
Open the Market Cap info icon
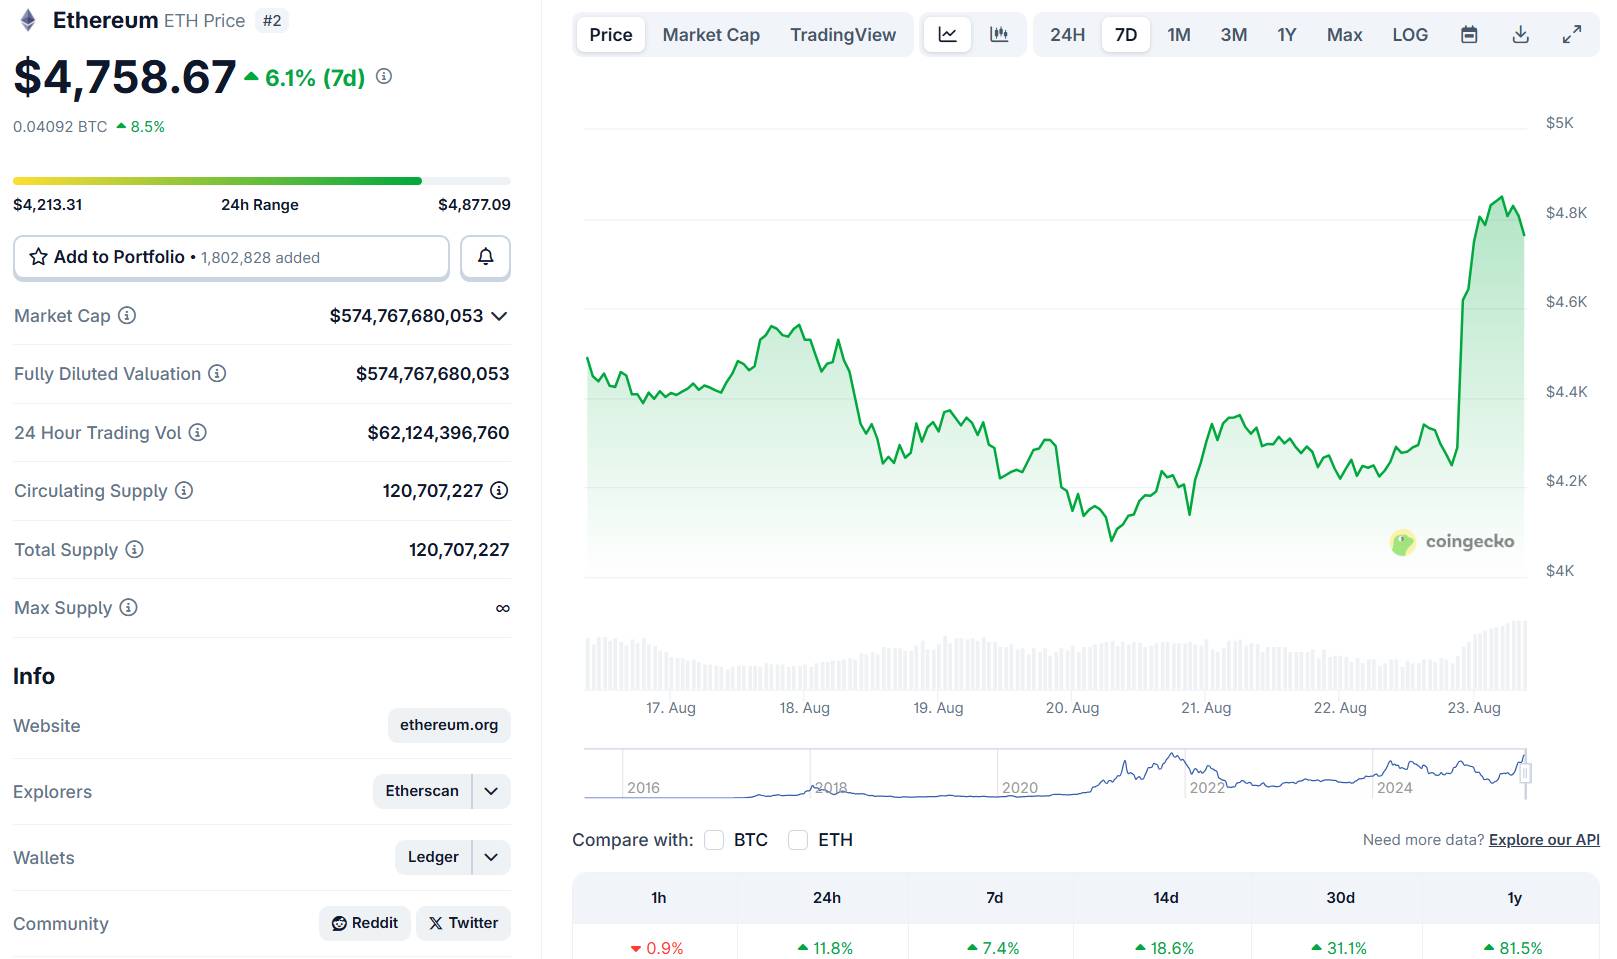tap(127, 315)
